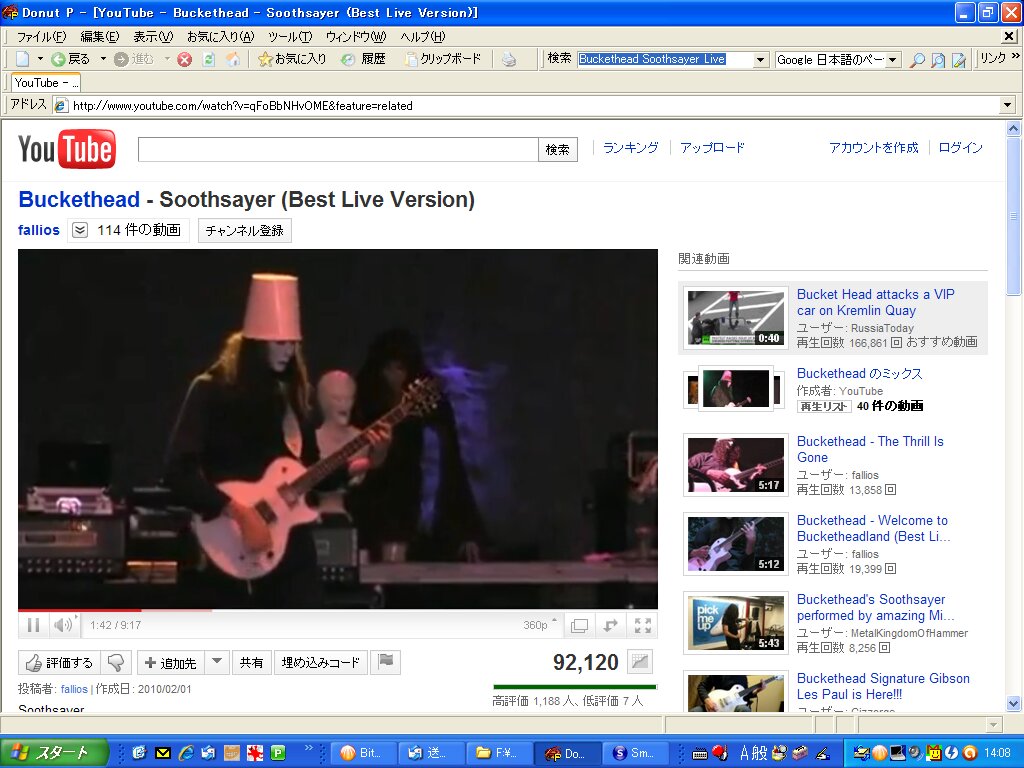Viewport: 1024px width, 768px height.
Task: Click the new page icon in toolbar
Action: [x=22, y=59]
